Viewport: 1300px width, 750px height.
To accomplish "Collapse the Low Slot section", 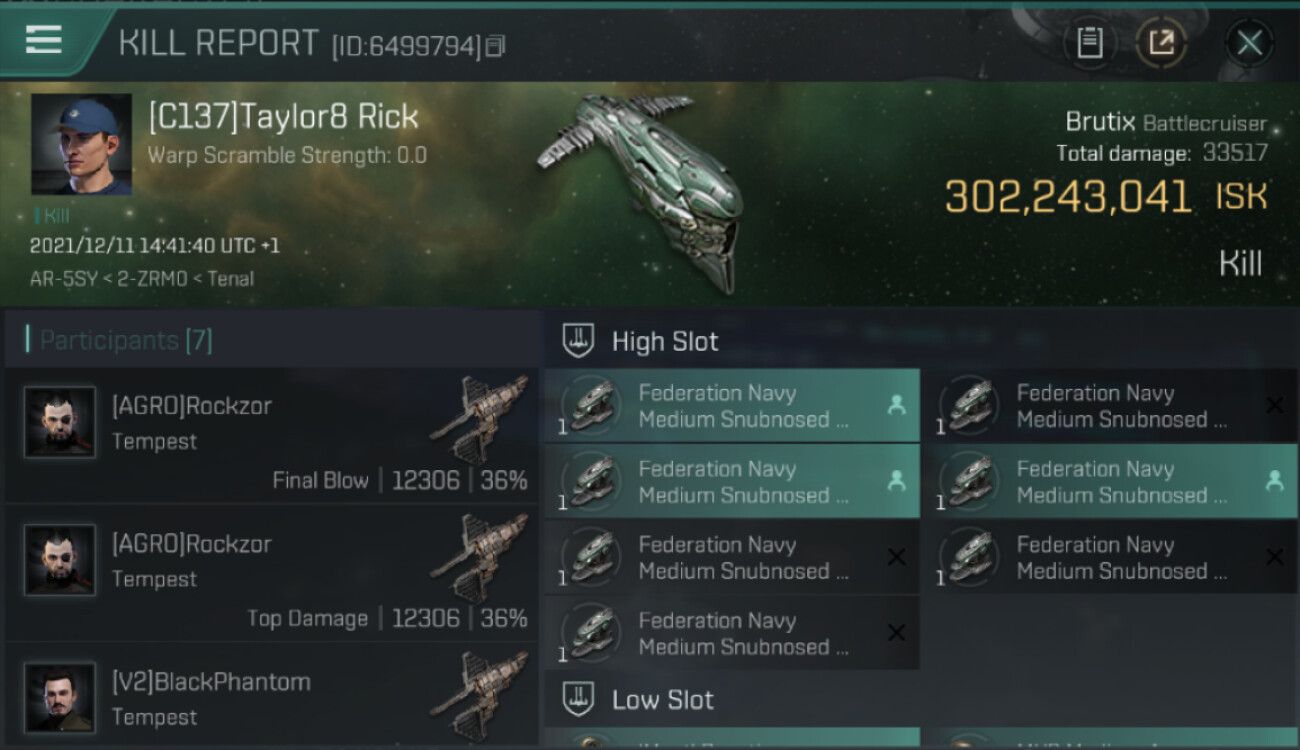I will (x=580, y=699).
